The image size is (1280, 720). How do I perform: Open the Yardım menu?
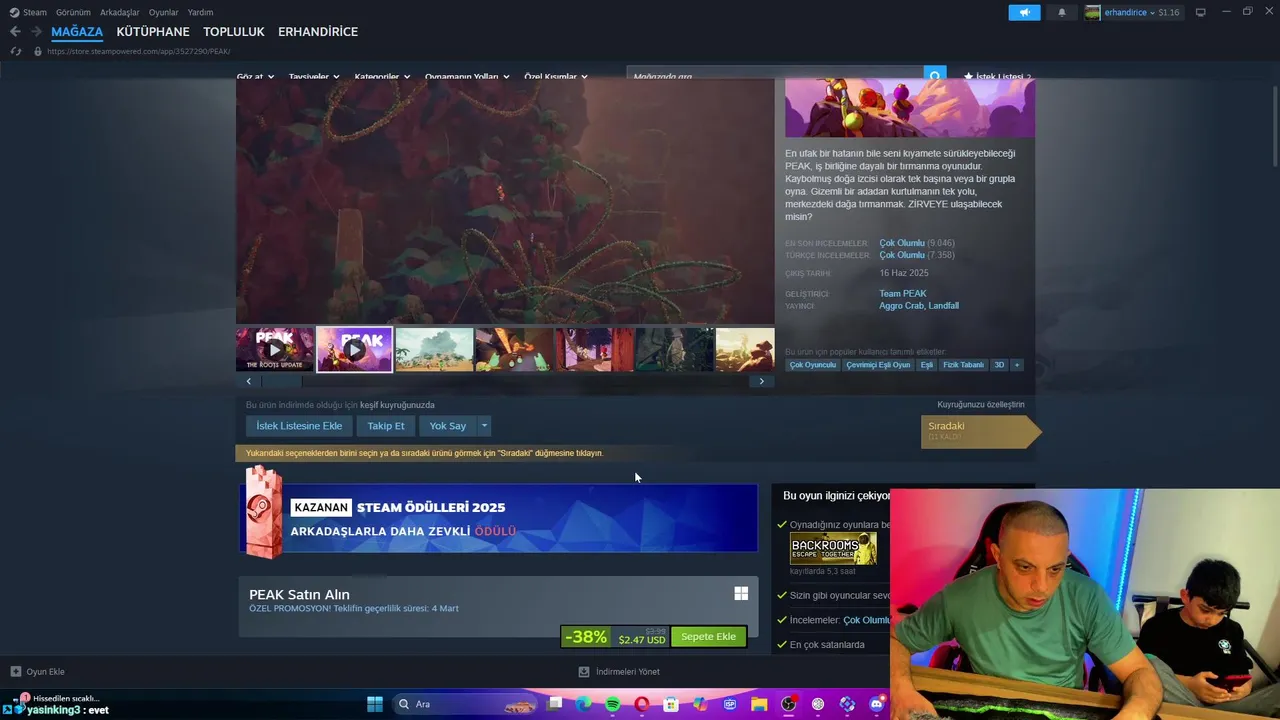(200, 12)
